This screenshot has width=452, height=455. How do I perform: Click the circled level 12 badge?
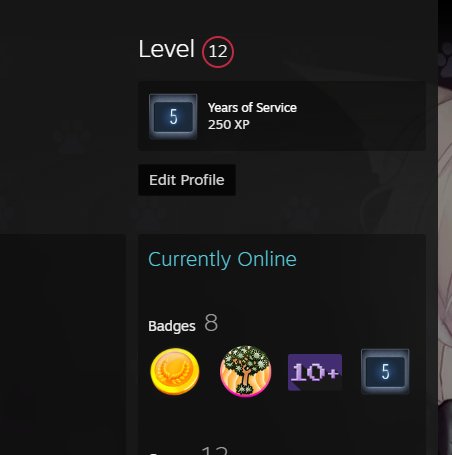click(x=218, y=52)
